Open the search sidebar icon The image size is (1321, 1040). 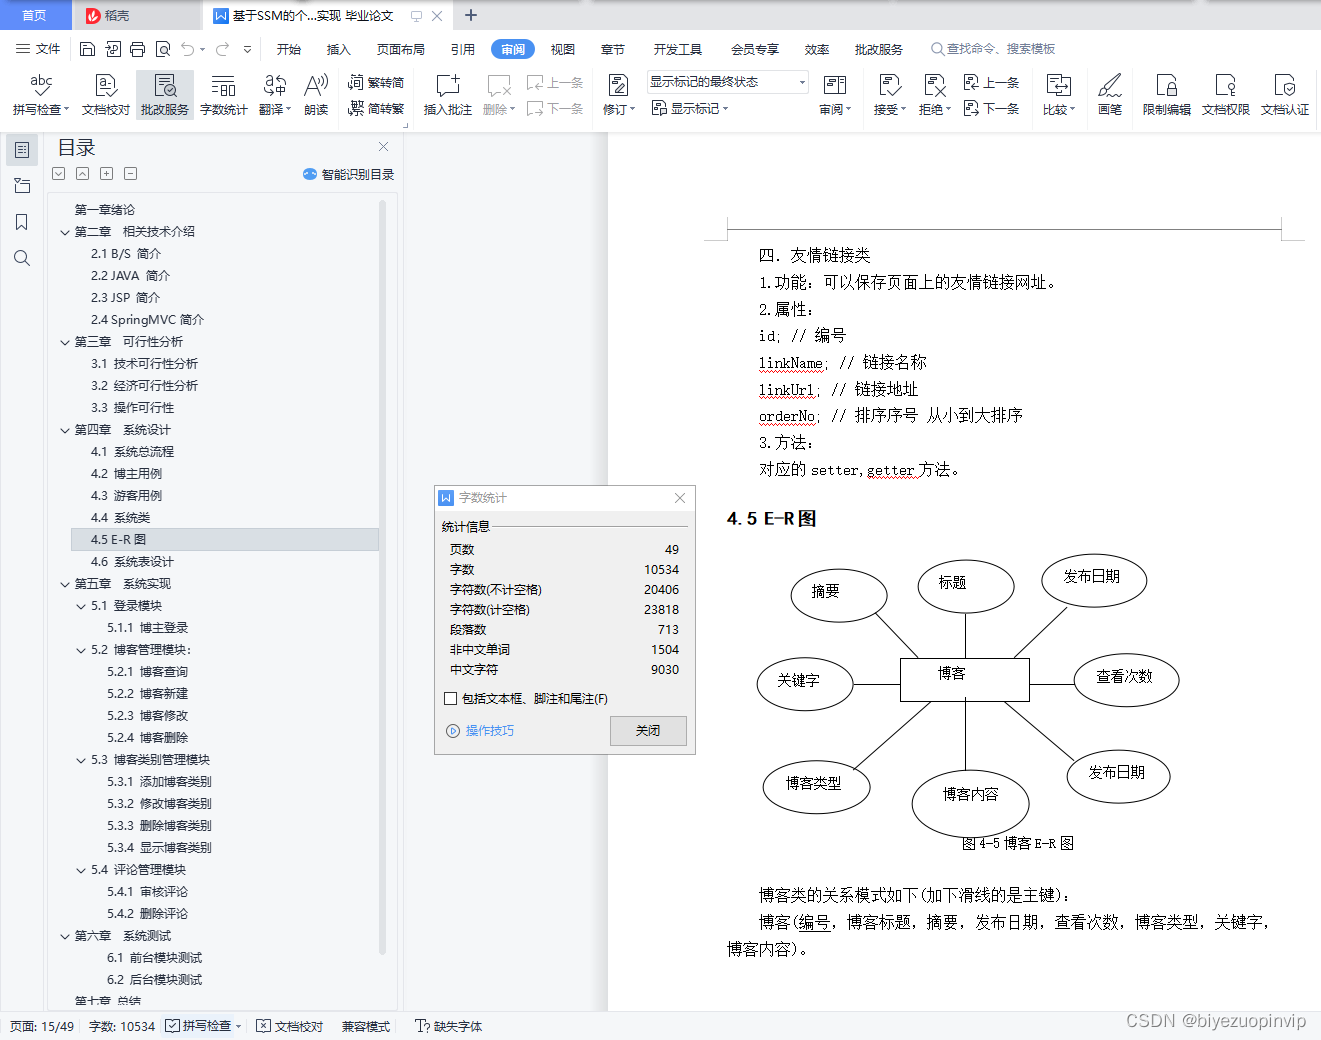(x=22, y=258)
